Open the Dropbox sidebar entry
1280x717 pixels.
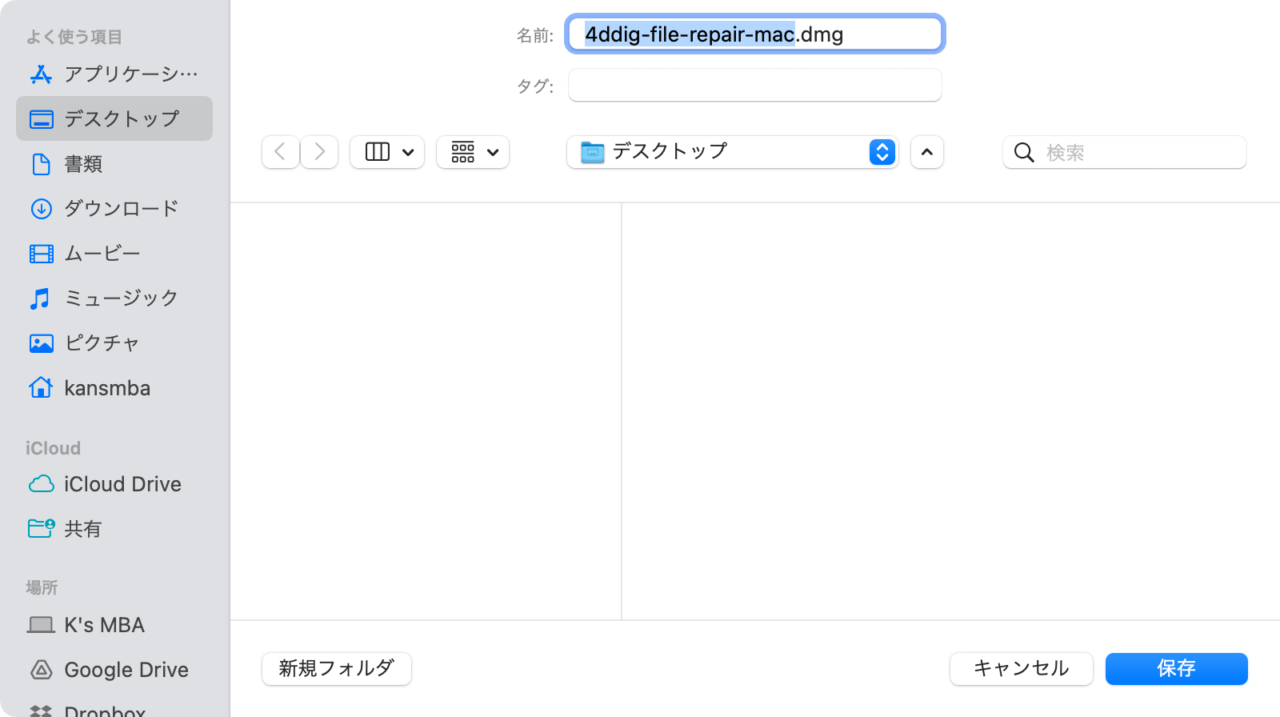(x=103, y=710)
